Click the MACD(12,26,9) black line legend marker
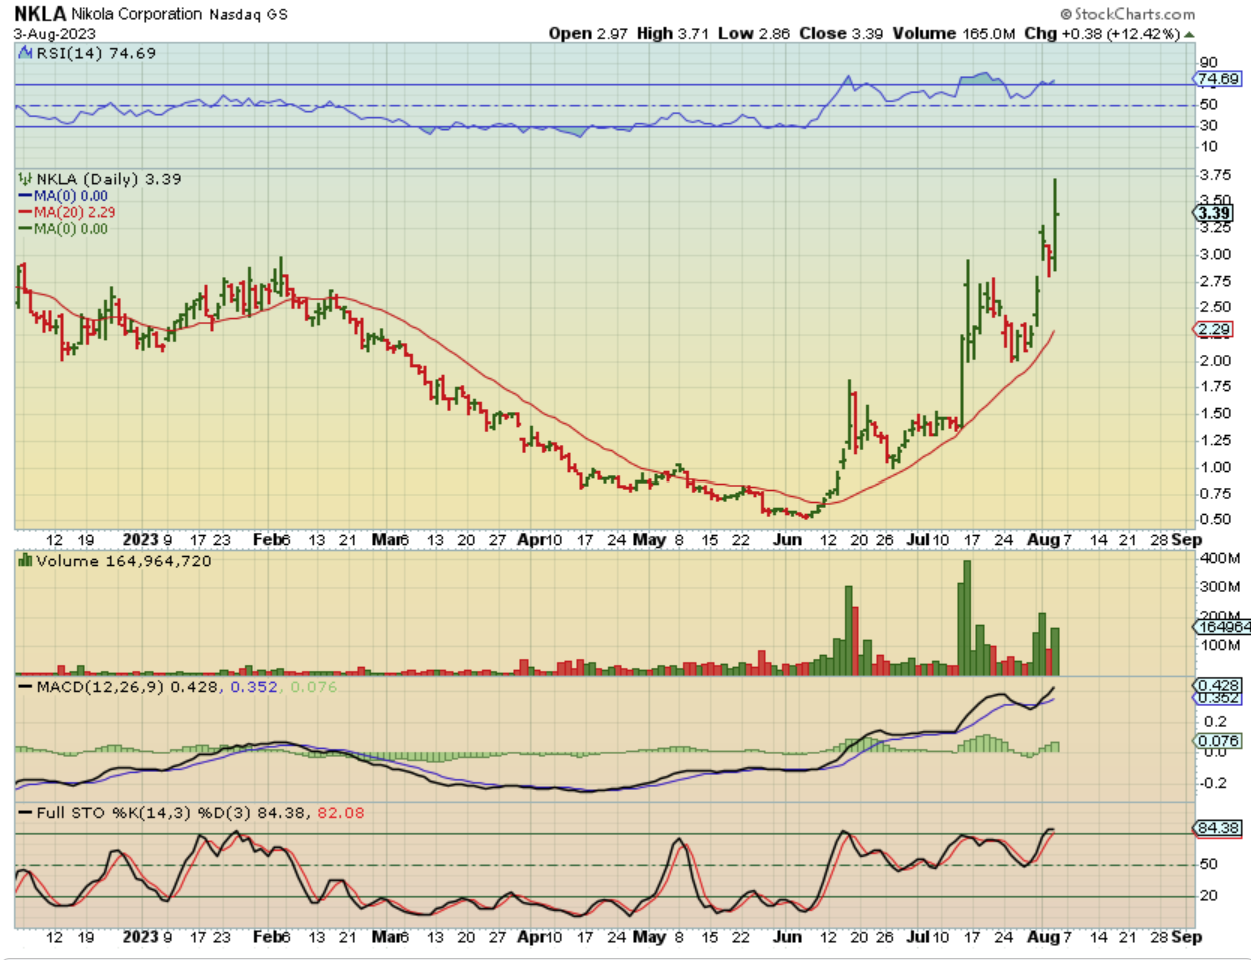This screenshot has width=1251, height=960. [25, 687]
